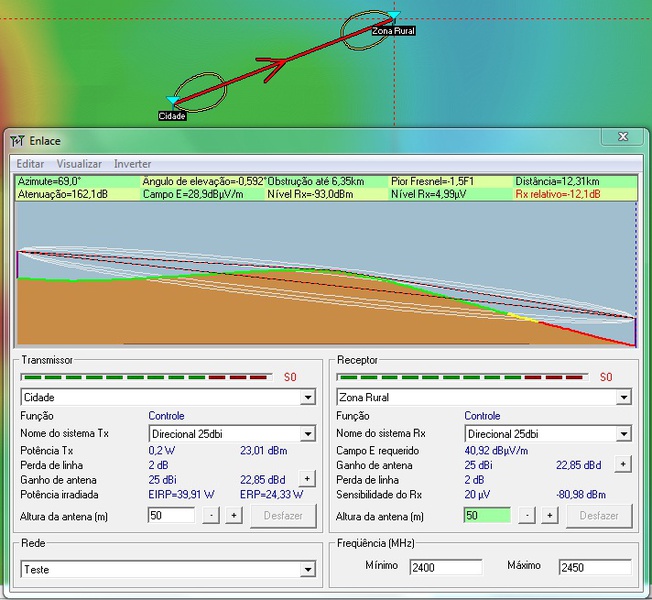Expand the receiver Zona Rural station dropdown
The height and width of the screenshot is (600, 652).
[x=623, y=397]
